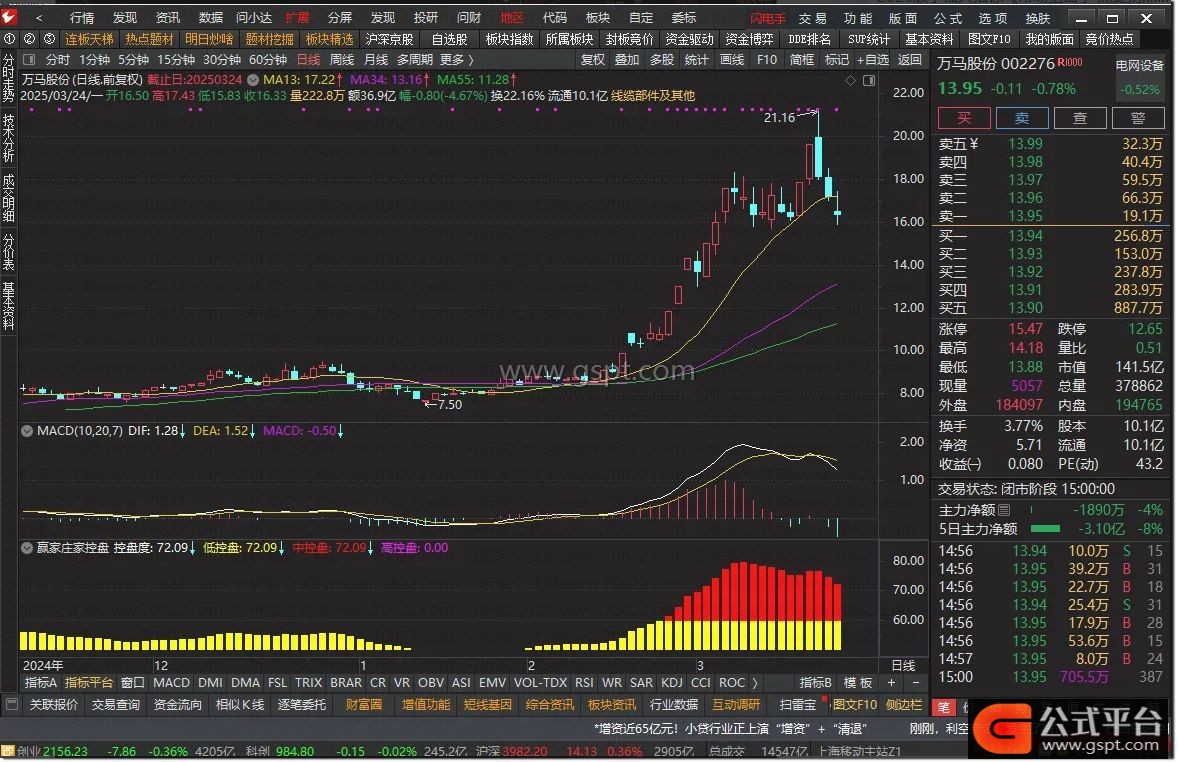Switch to 月线 monthly period
This screenshot has height=762, width=1178.
click(x=376, y=59)
